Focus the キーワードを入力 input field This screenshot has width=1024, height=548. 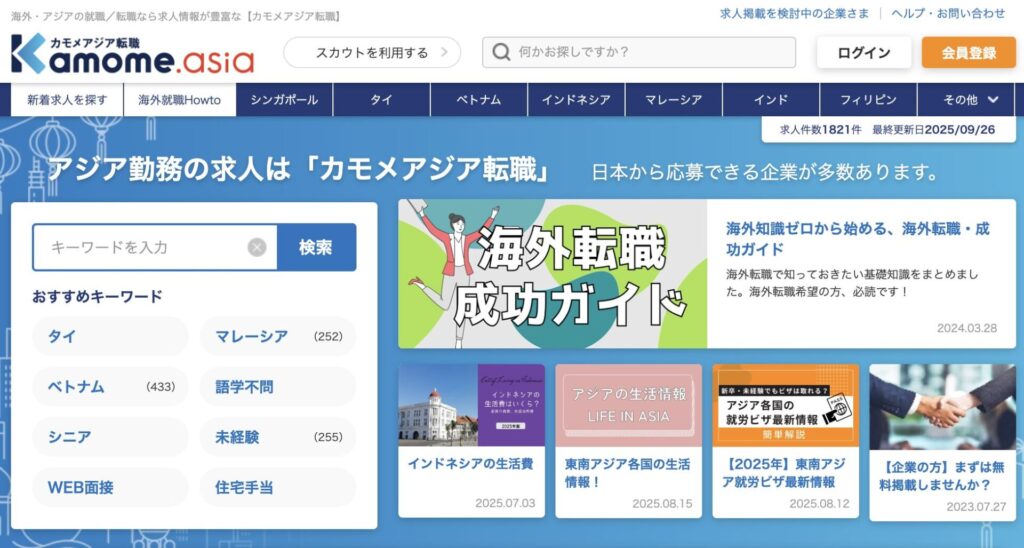tap(140, 247)
